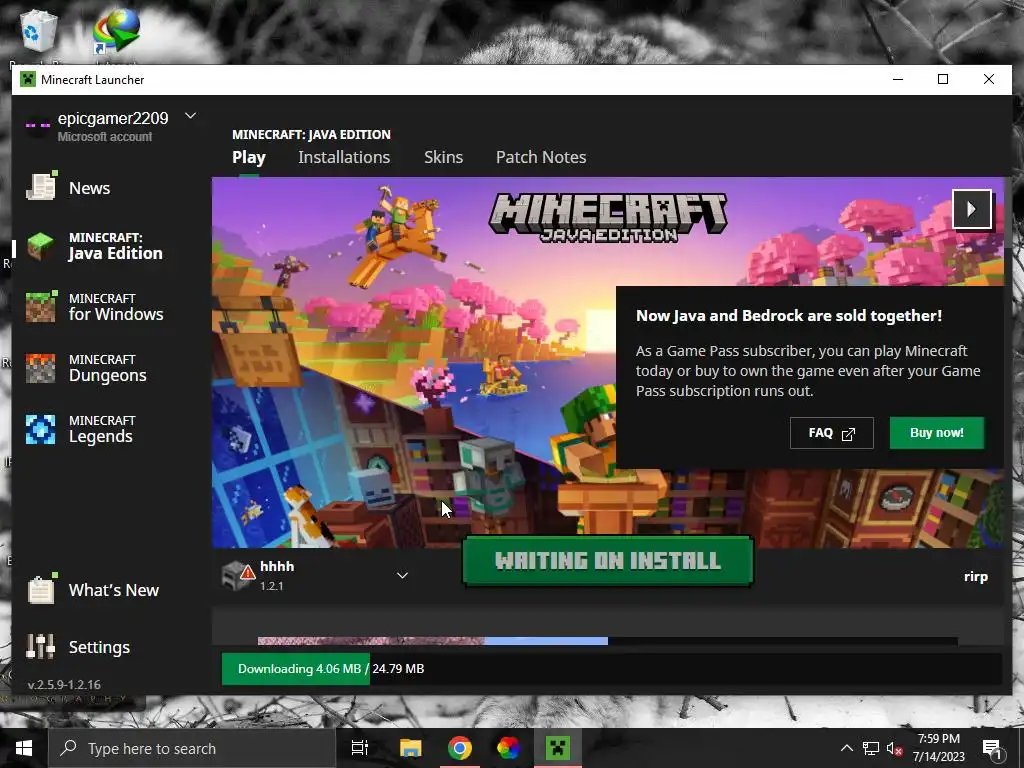Image resolution: width=1024 pixels, height=768 pixels.
Task: Open the News section icon
Action: (x=40, y=187)
